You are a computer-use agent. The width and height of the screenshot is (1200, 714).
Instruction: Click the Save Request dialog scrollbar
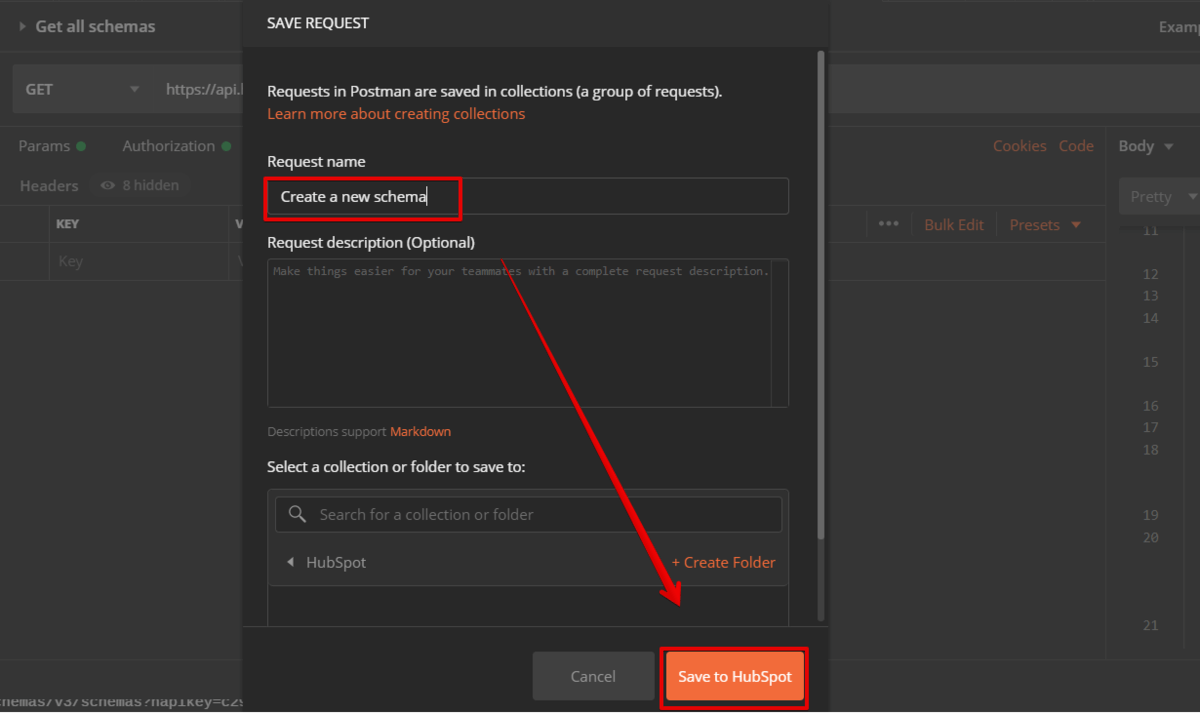[821, 300]
